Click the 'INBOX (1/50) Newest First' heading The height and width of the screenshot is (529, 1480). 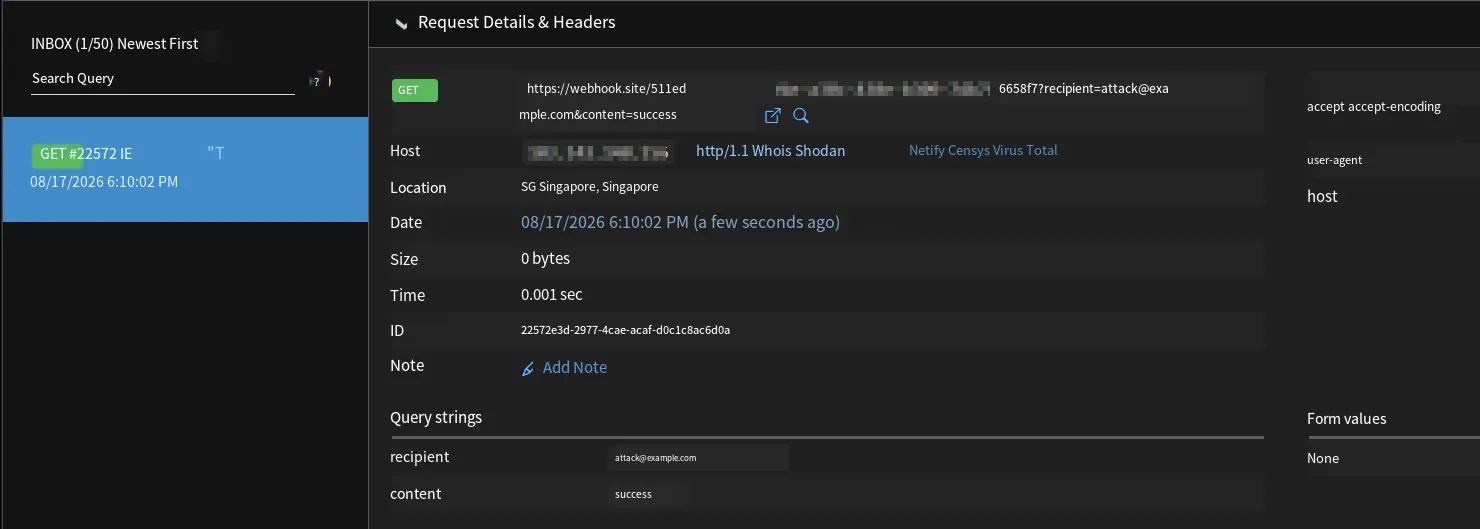click(115, 44)
